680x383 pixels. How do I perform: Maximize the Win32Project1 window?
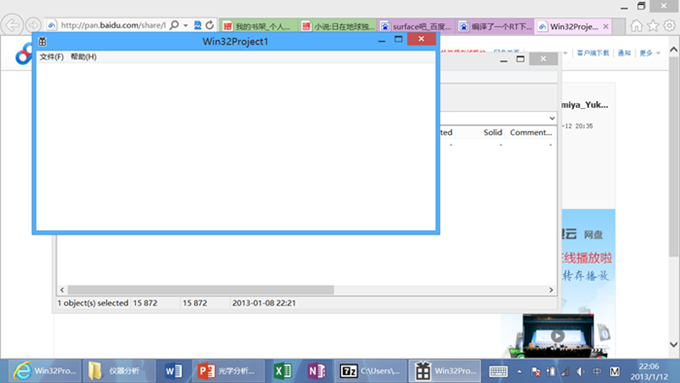[x=398, y=39]
